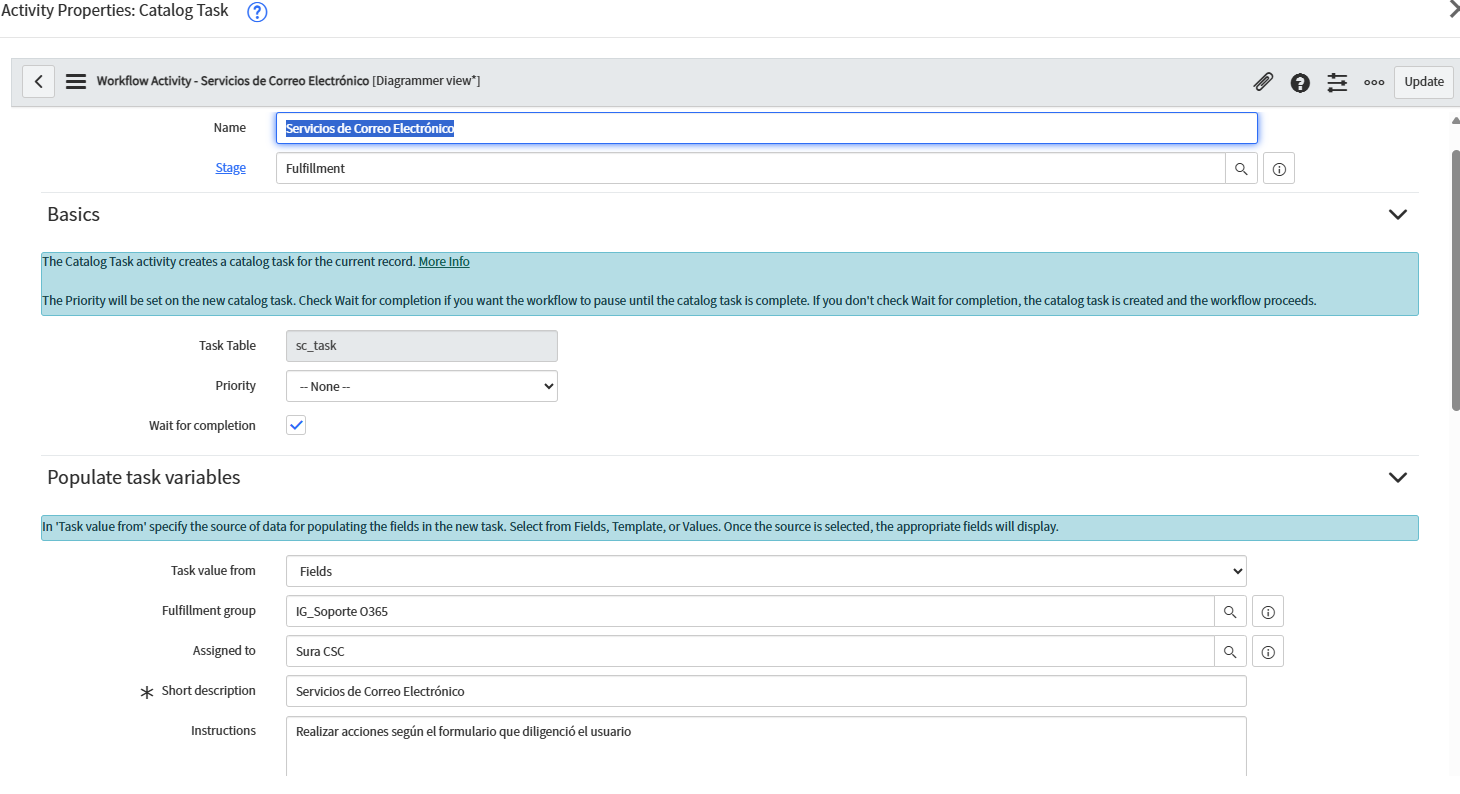Open the help question mark in header bar
The height and width of the screenshot is (794, 1460).
[1300, 83]
